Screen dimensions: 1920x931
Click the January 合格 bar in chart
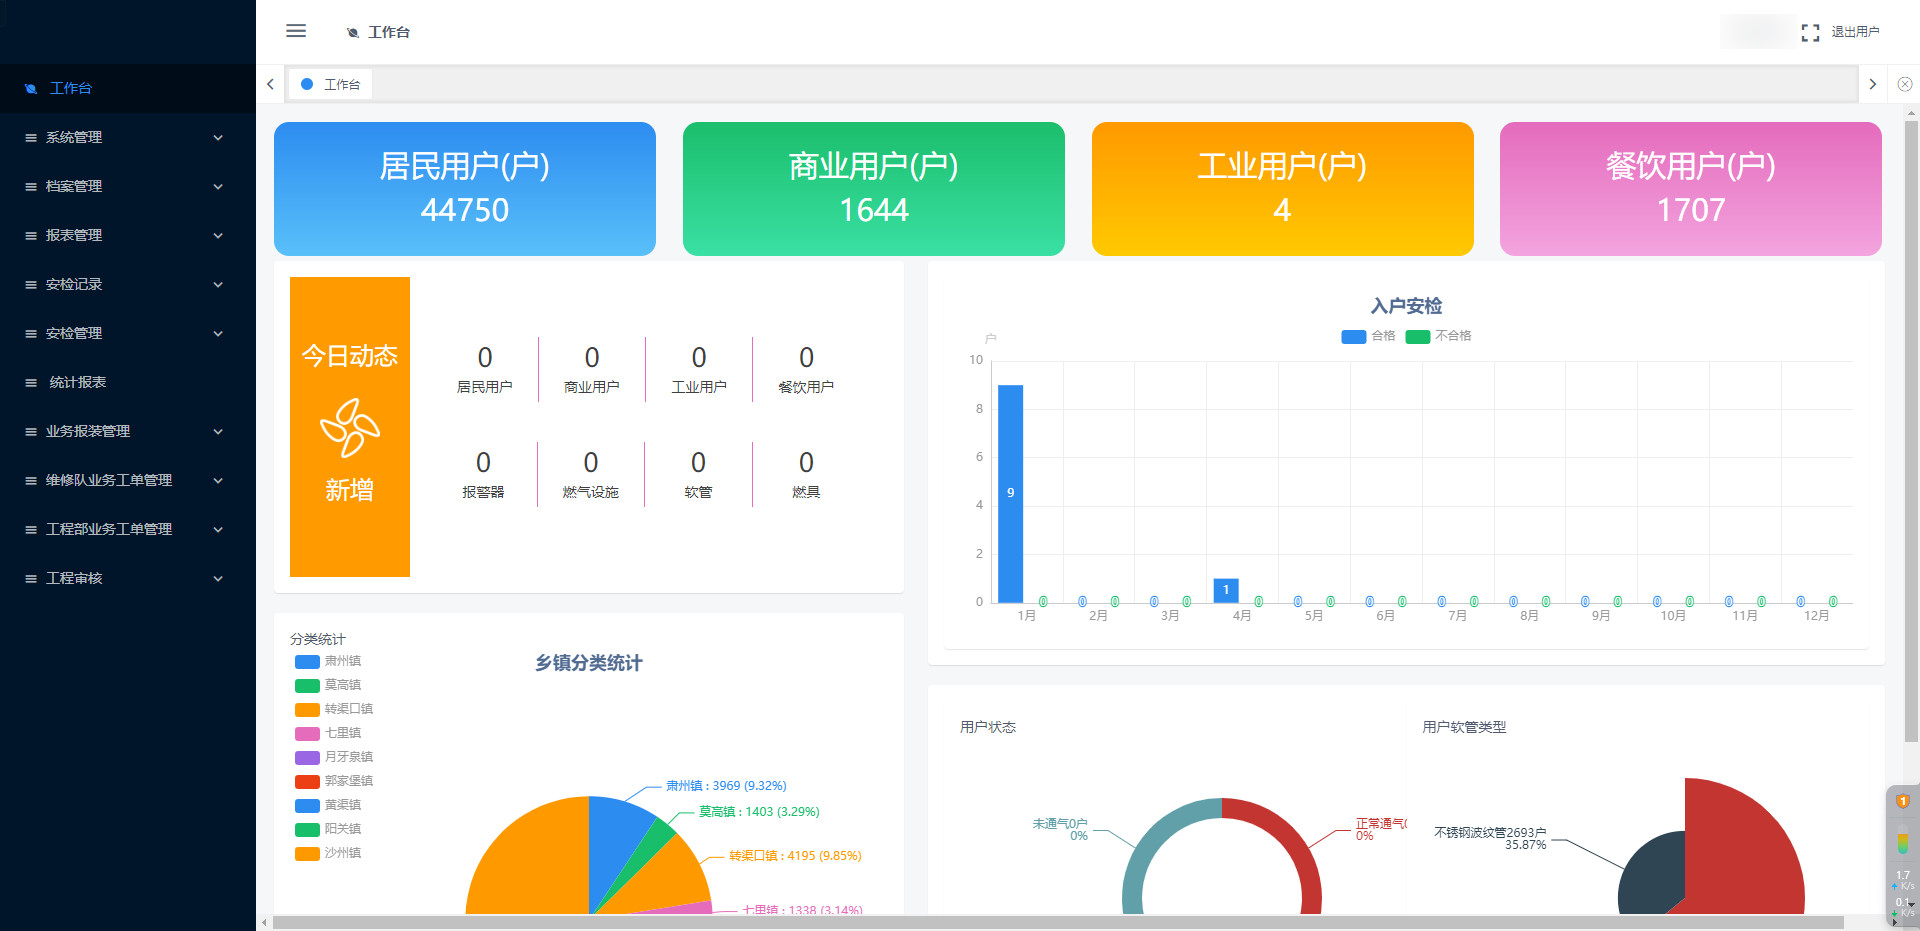coord(1010,493)
